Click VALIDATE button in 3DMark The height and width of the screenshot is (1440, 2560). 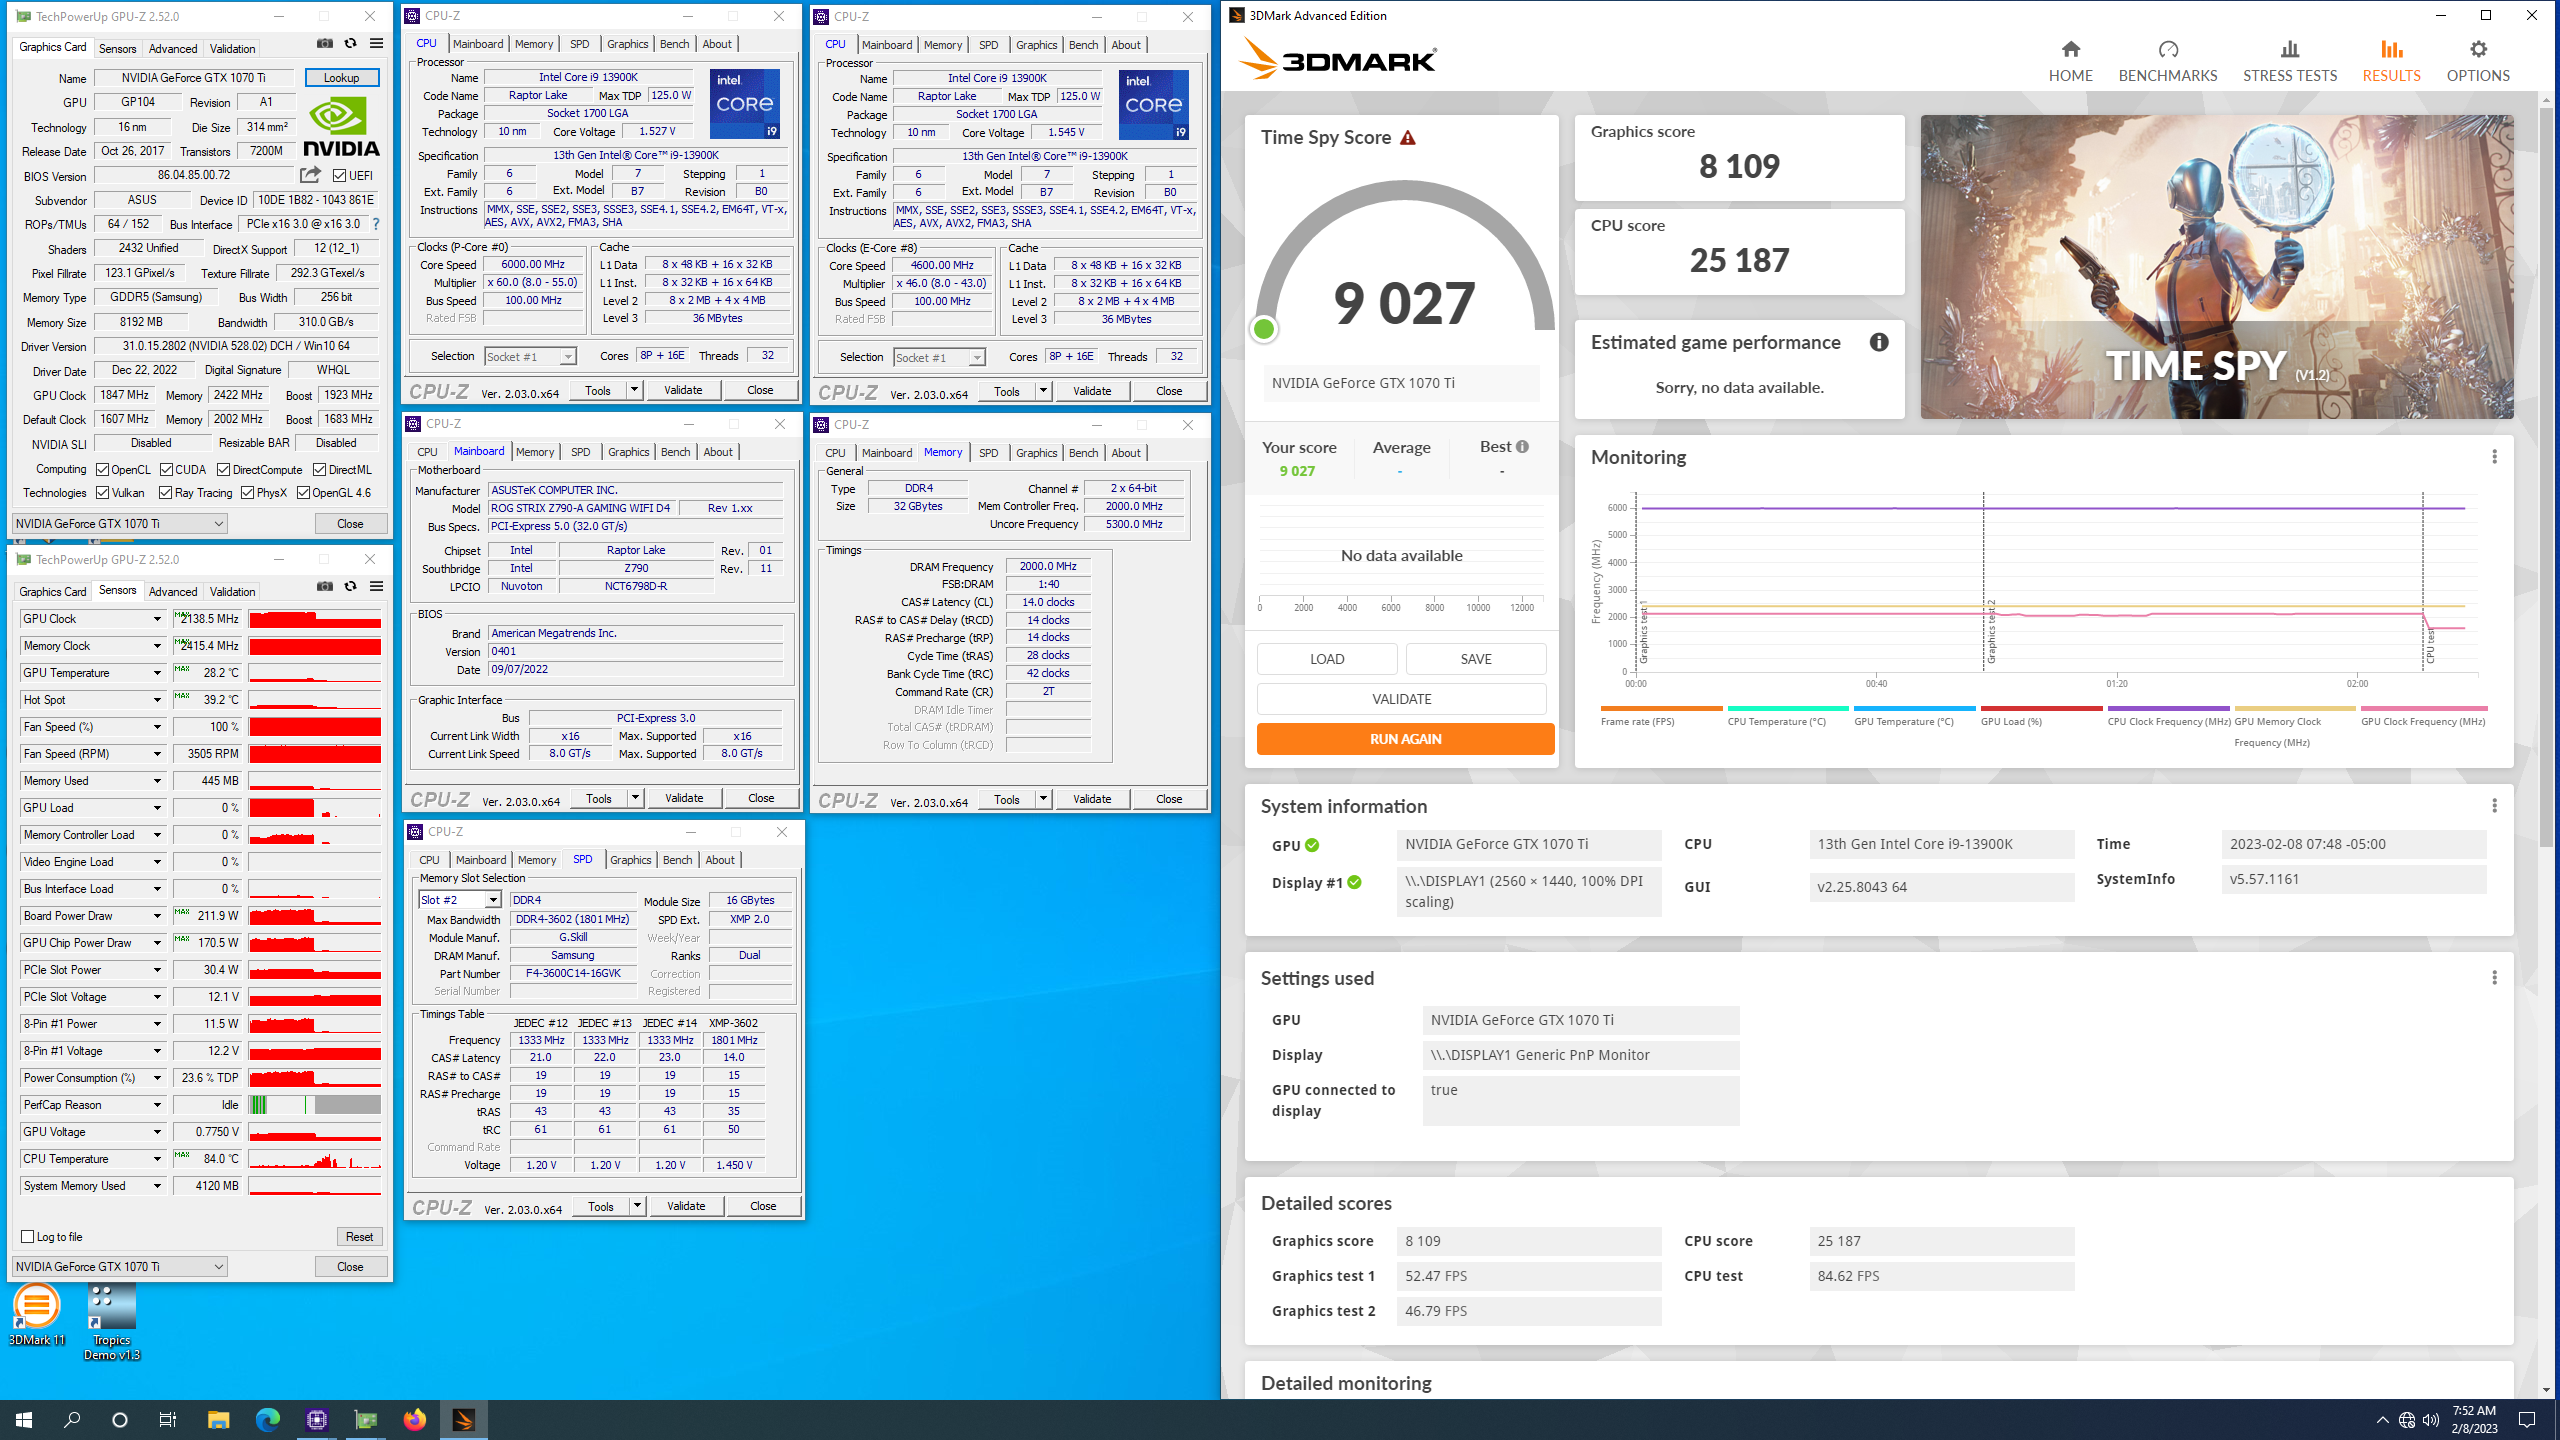tap(1401, 699)
